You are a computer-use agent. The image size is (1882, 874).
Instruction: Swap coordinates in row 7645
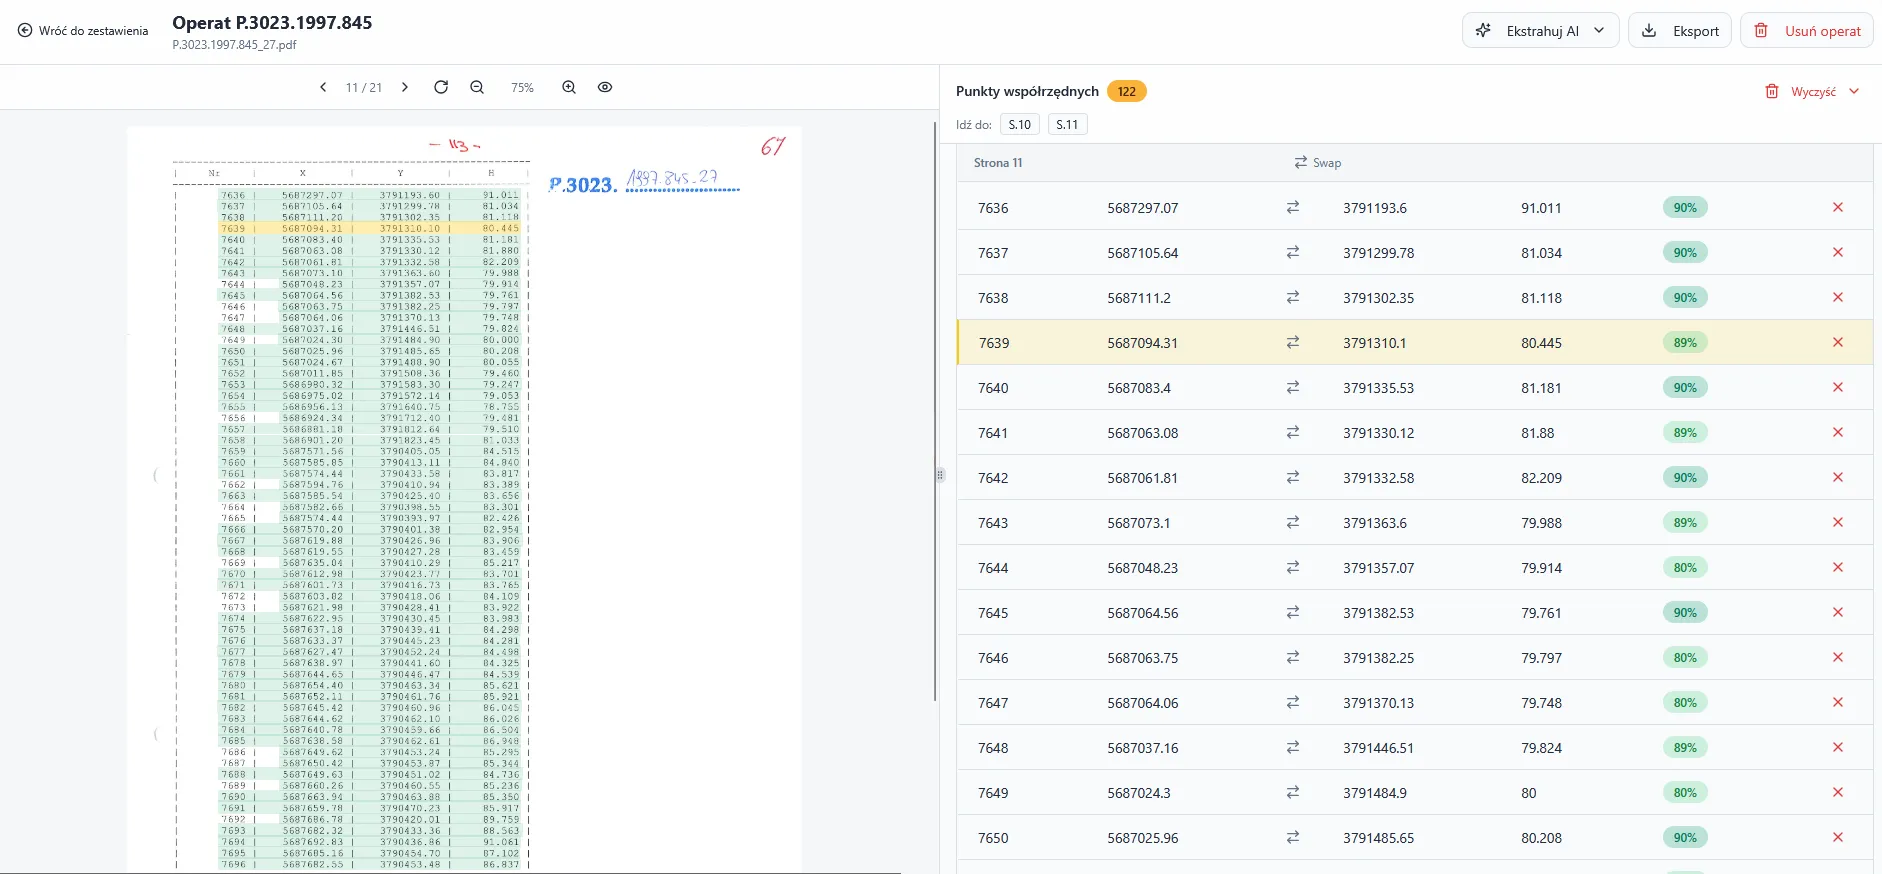pyautogui.click(x=1293, y=612)
